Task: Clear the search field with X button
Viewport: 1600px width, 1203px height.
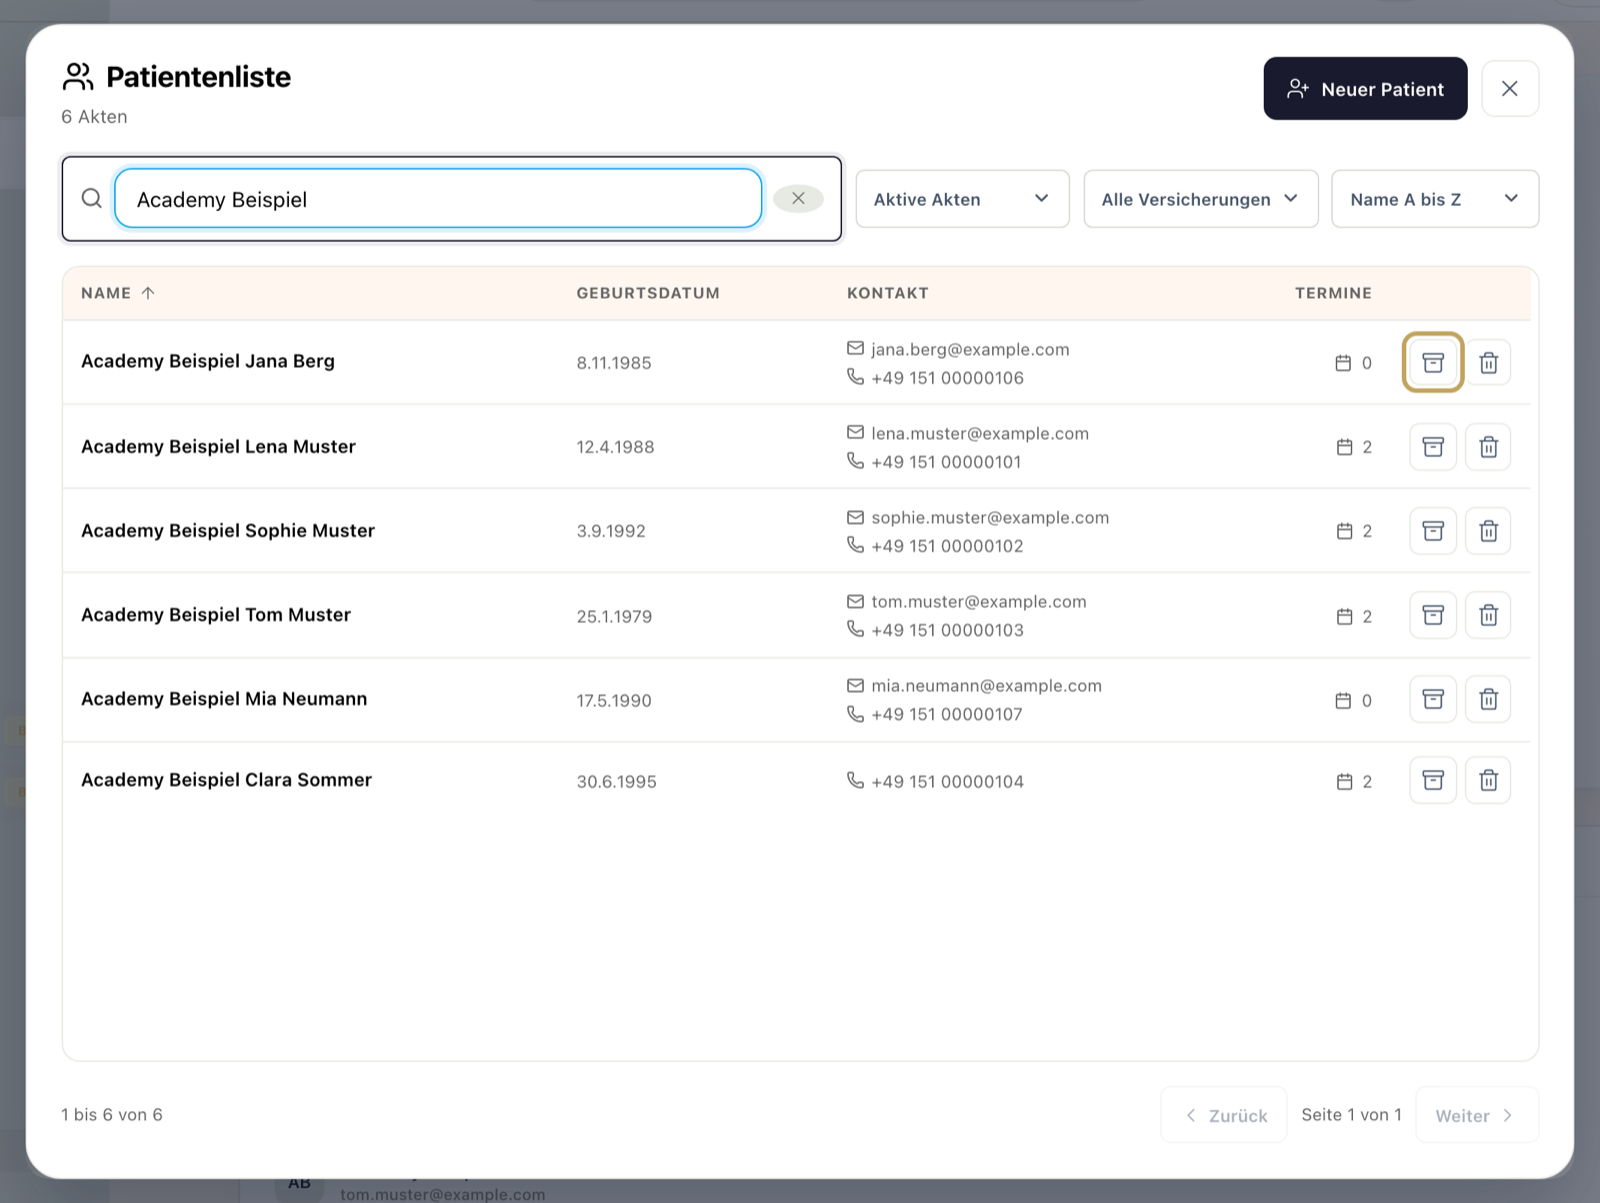Action: [x=798, y=198]
